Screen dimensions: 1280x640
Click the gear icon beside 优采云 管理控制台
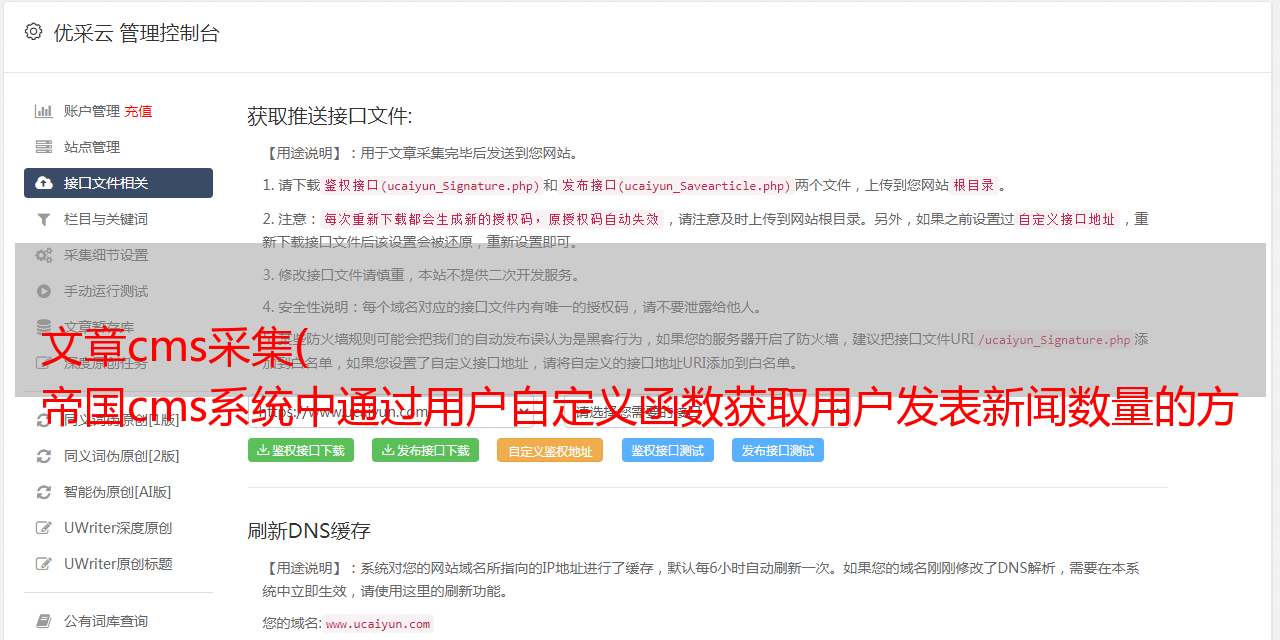point(33,32)
